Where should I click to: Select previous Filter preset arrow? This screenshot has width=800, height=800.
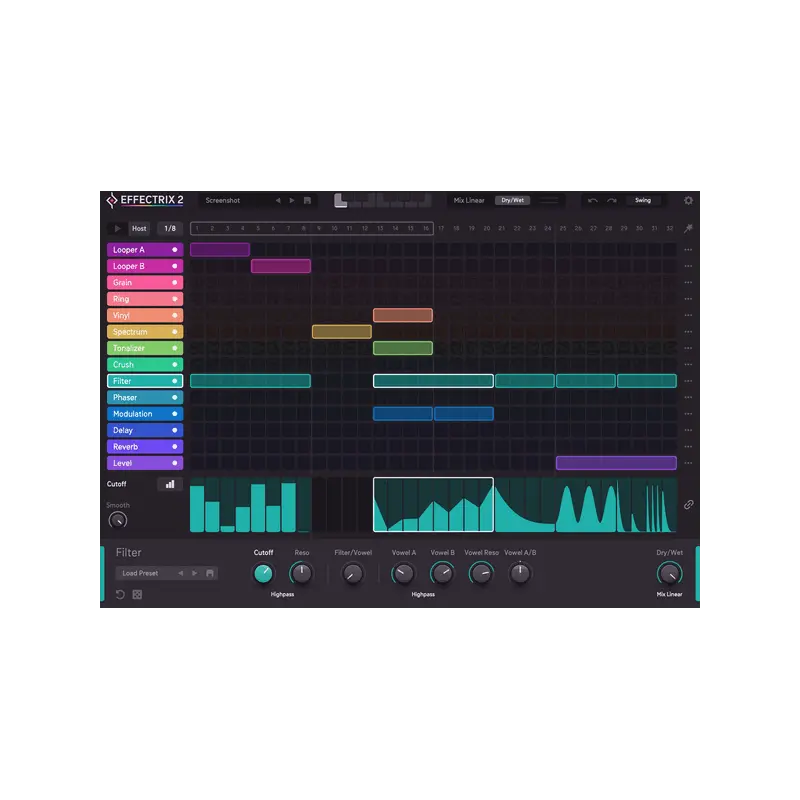point(181,573)
